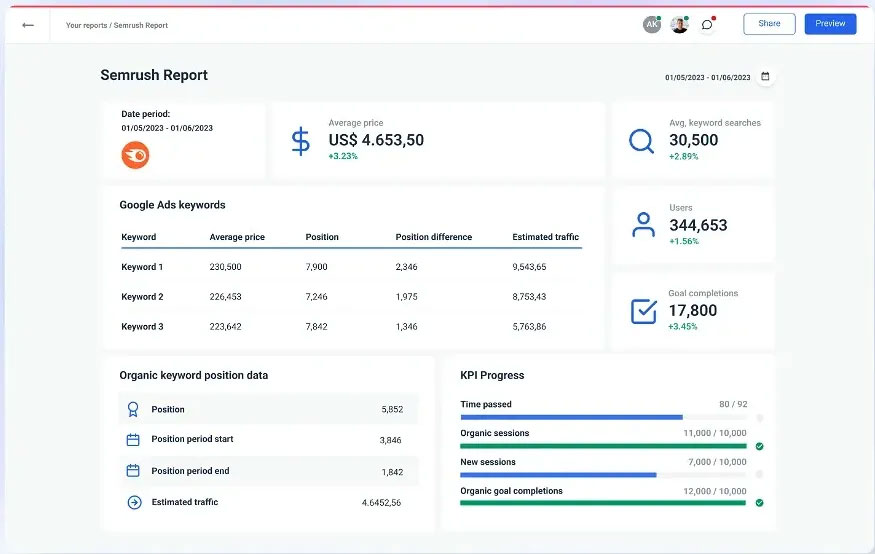
Task: Click the Time passed progress bar
Action: click(x=603, y=417)
